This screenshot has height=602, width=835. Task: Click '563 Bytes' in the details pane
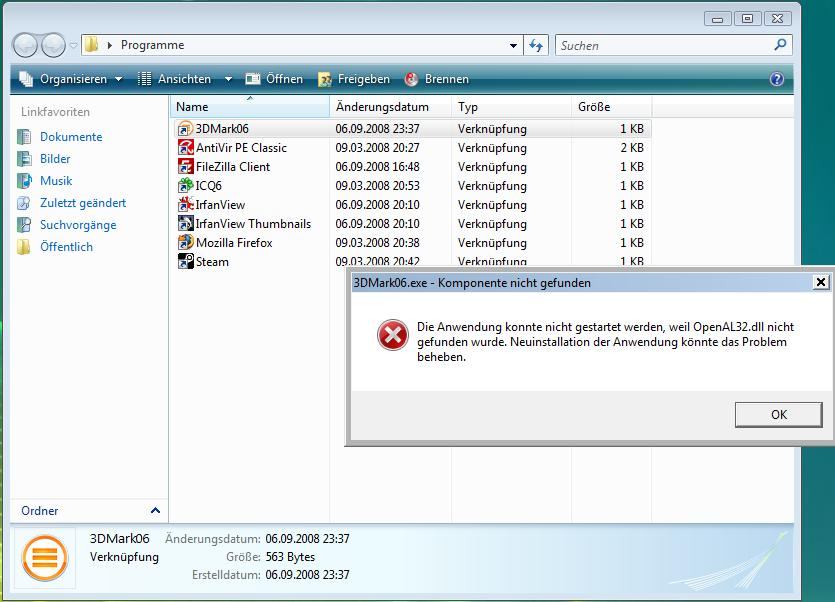tap(290, 557)
